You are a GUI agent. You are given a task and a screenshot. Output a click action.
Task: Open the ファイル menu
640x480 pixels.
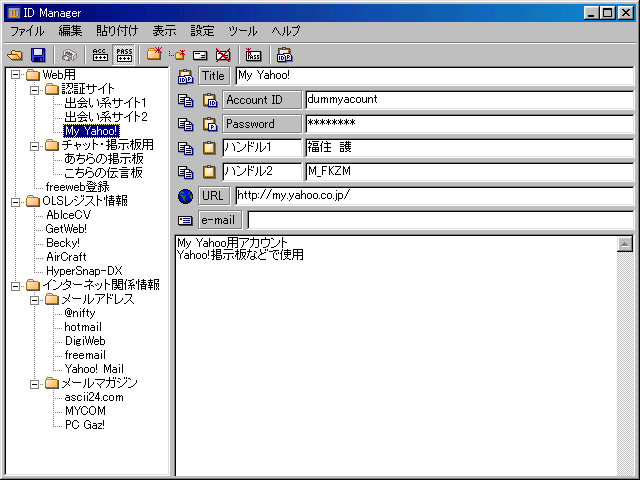point(27,31)
